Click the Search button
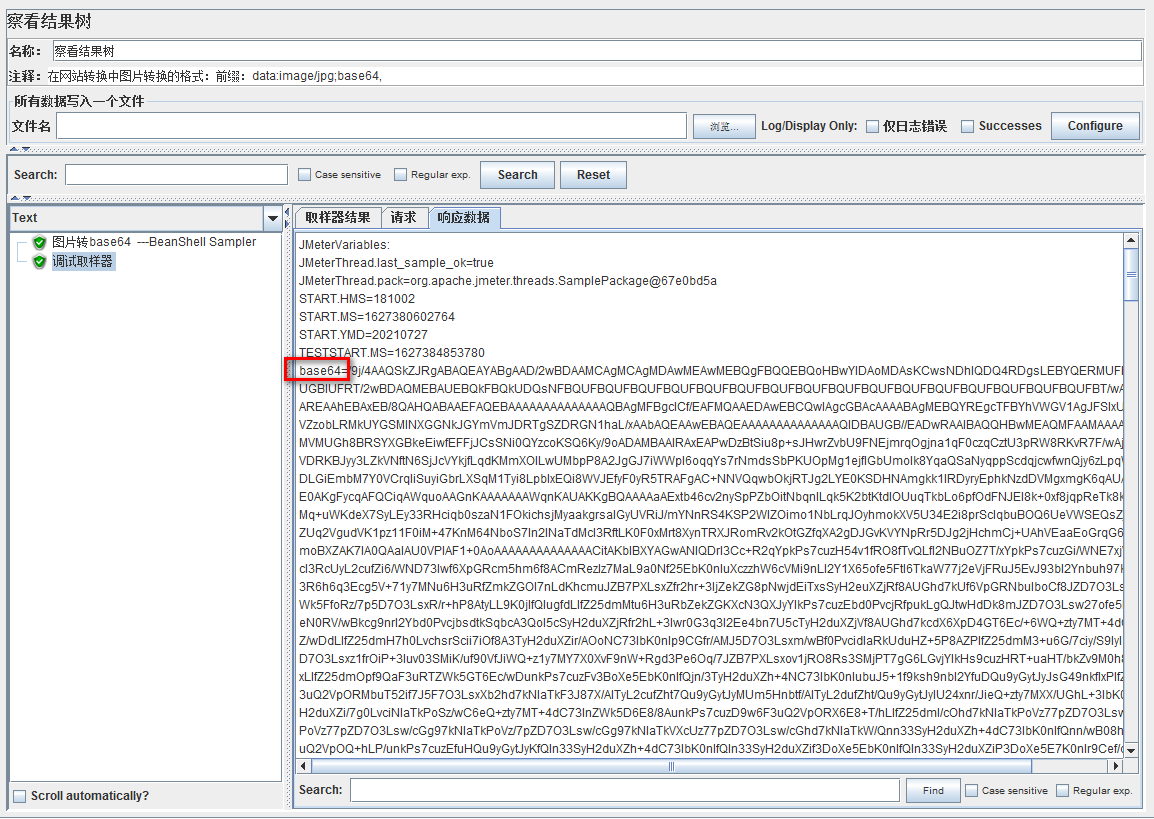Viewport: 1154px width, 819px height. (x=517, y=175)
